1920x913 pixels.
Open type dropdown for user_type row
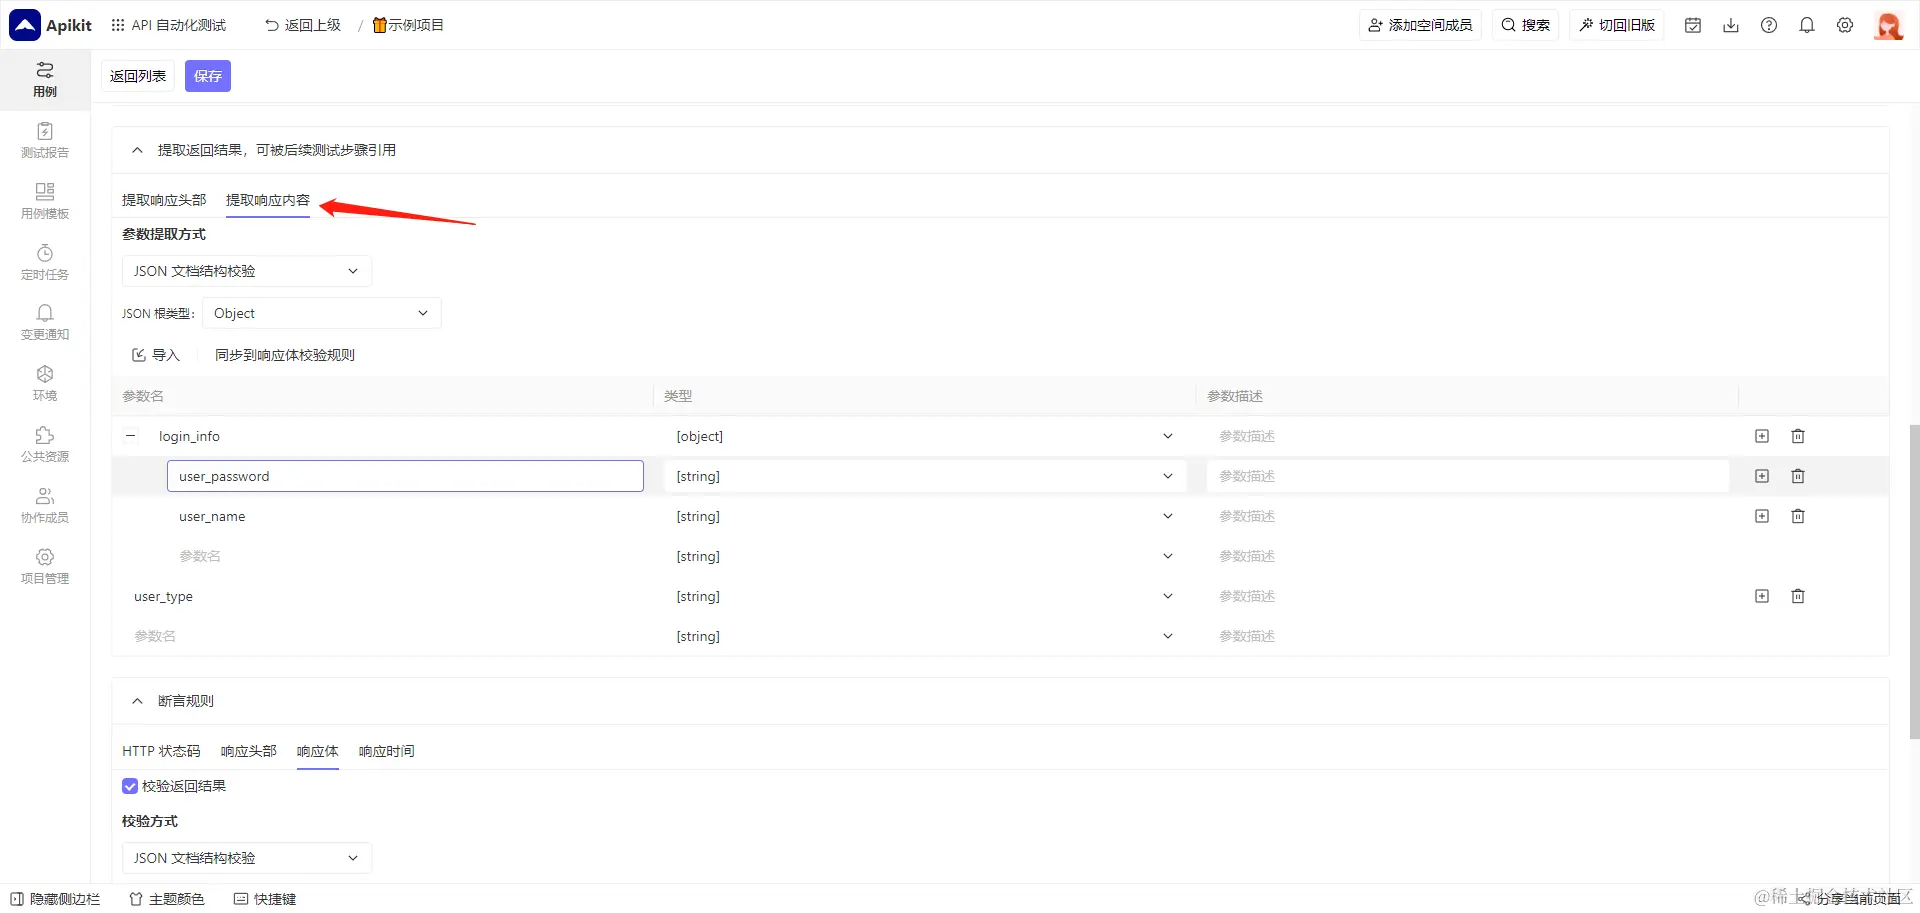tap(925, 596)
